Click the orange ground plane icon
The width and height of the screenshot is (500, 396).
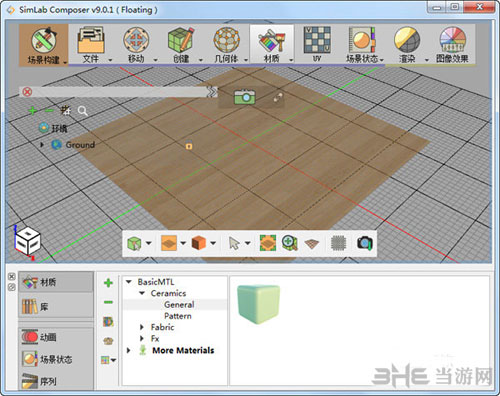click(x=169, y=243)
